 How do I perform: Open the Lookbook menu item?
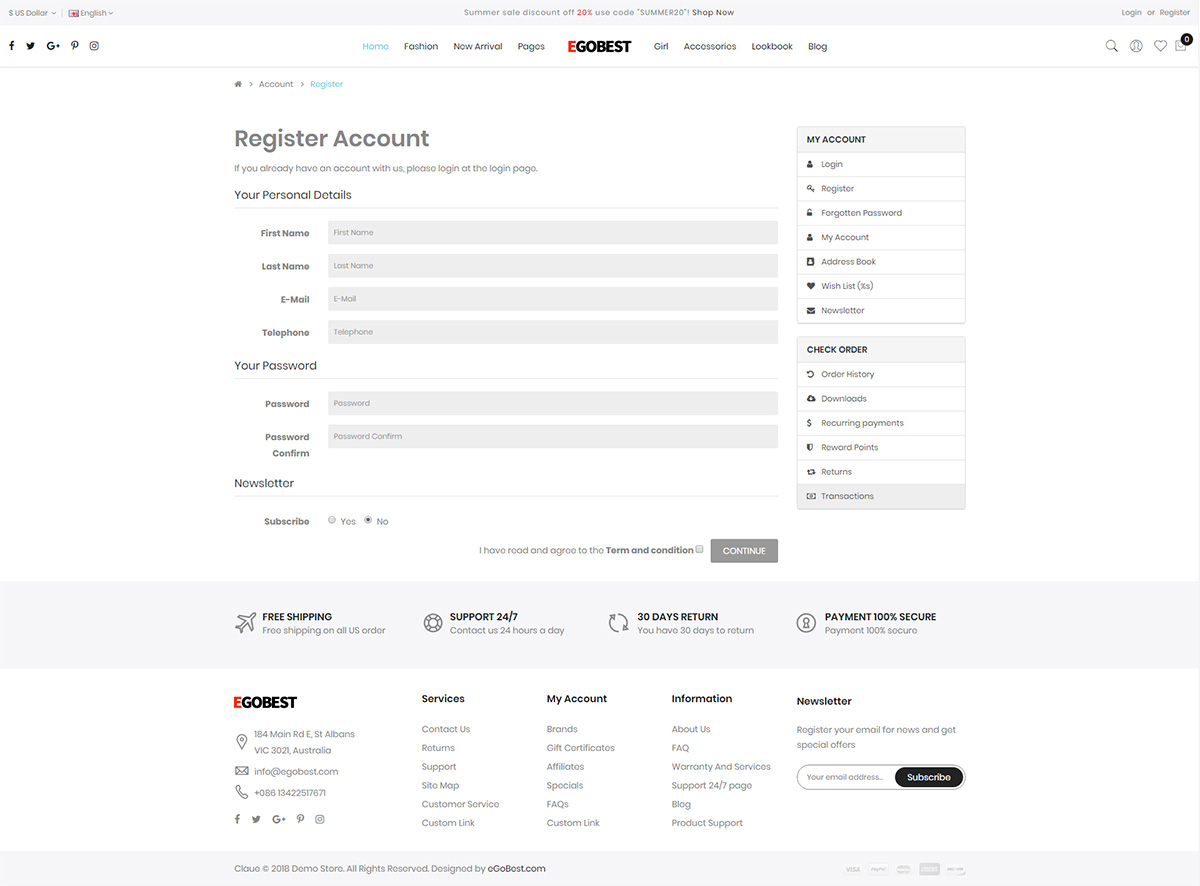pos(772,47)
